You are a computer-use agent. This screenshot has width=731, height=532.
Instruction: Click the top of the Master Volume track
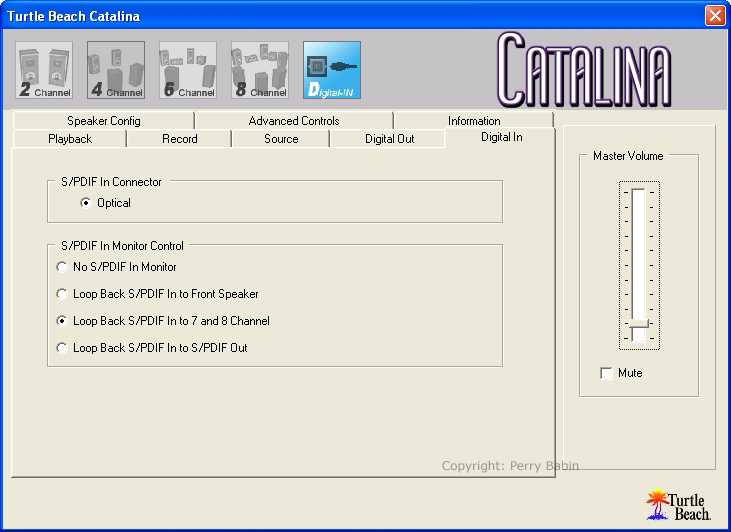(638, 192)
